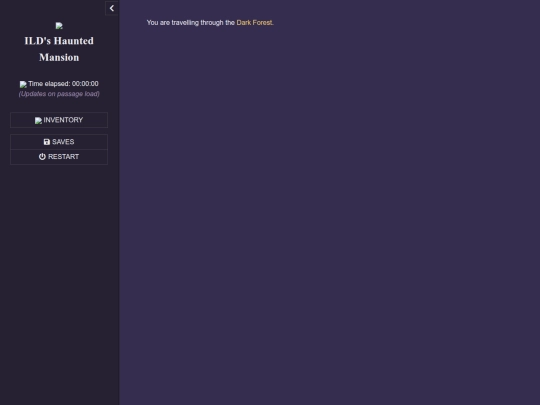
Task: Click the clock icon beside Time elapsed
Action: 23,84
